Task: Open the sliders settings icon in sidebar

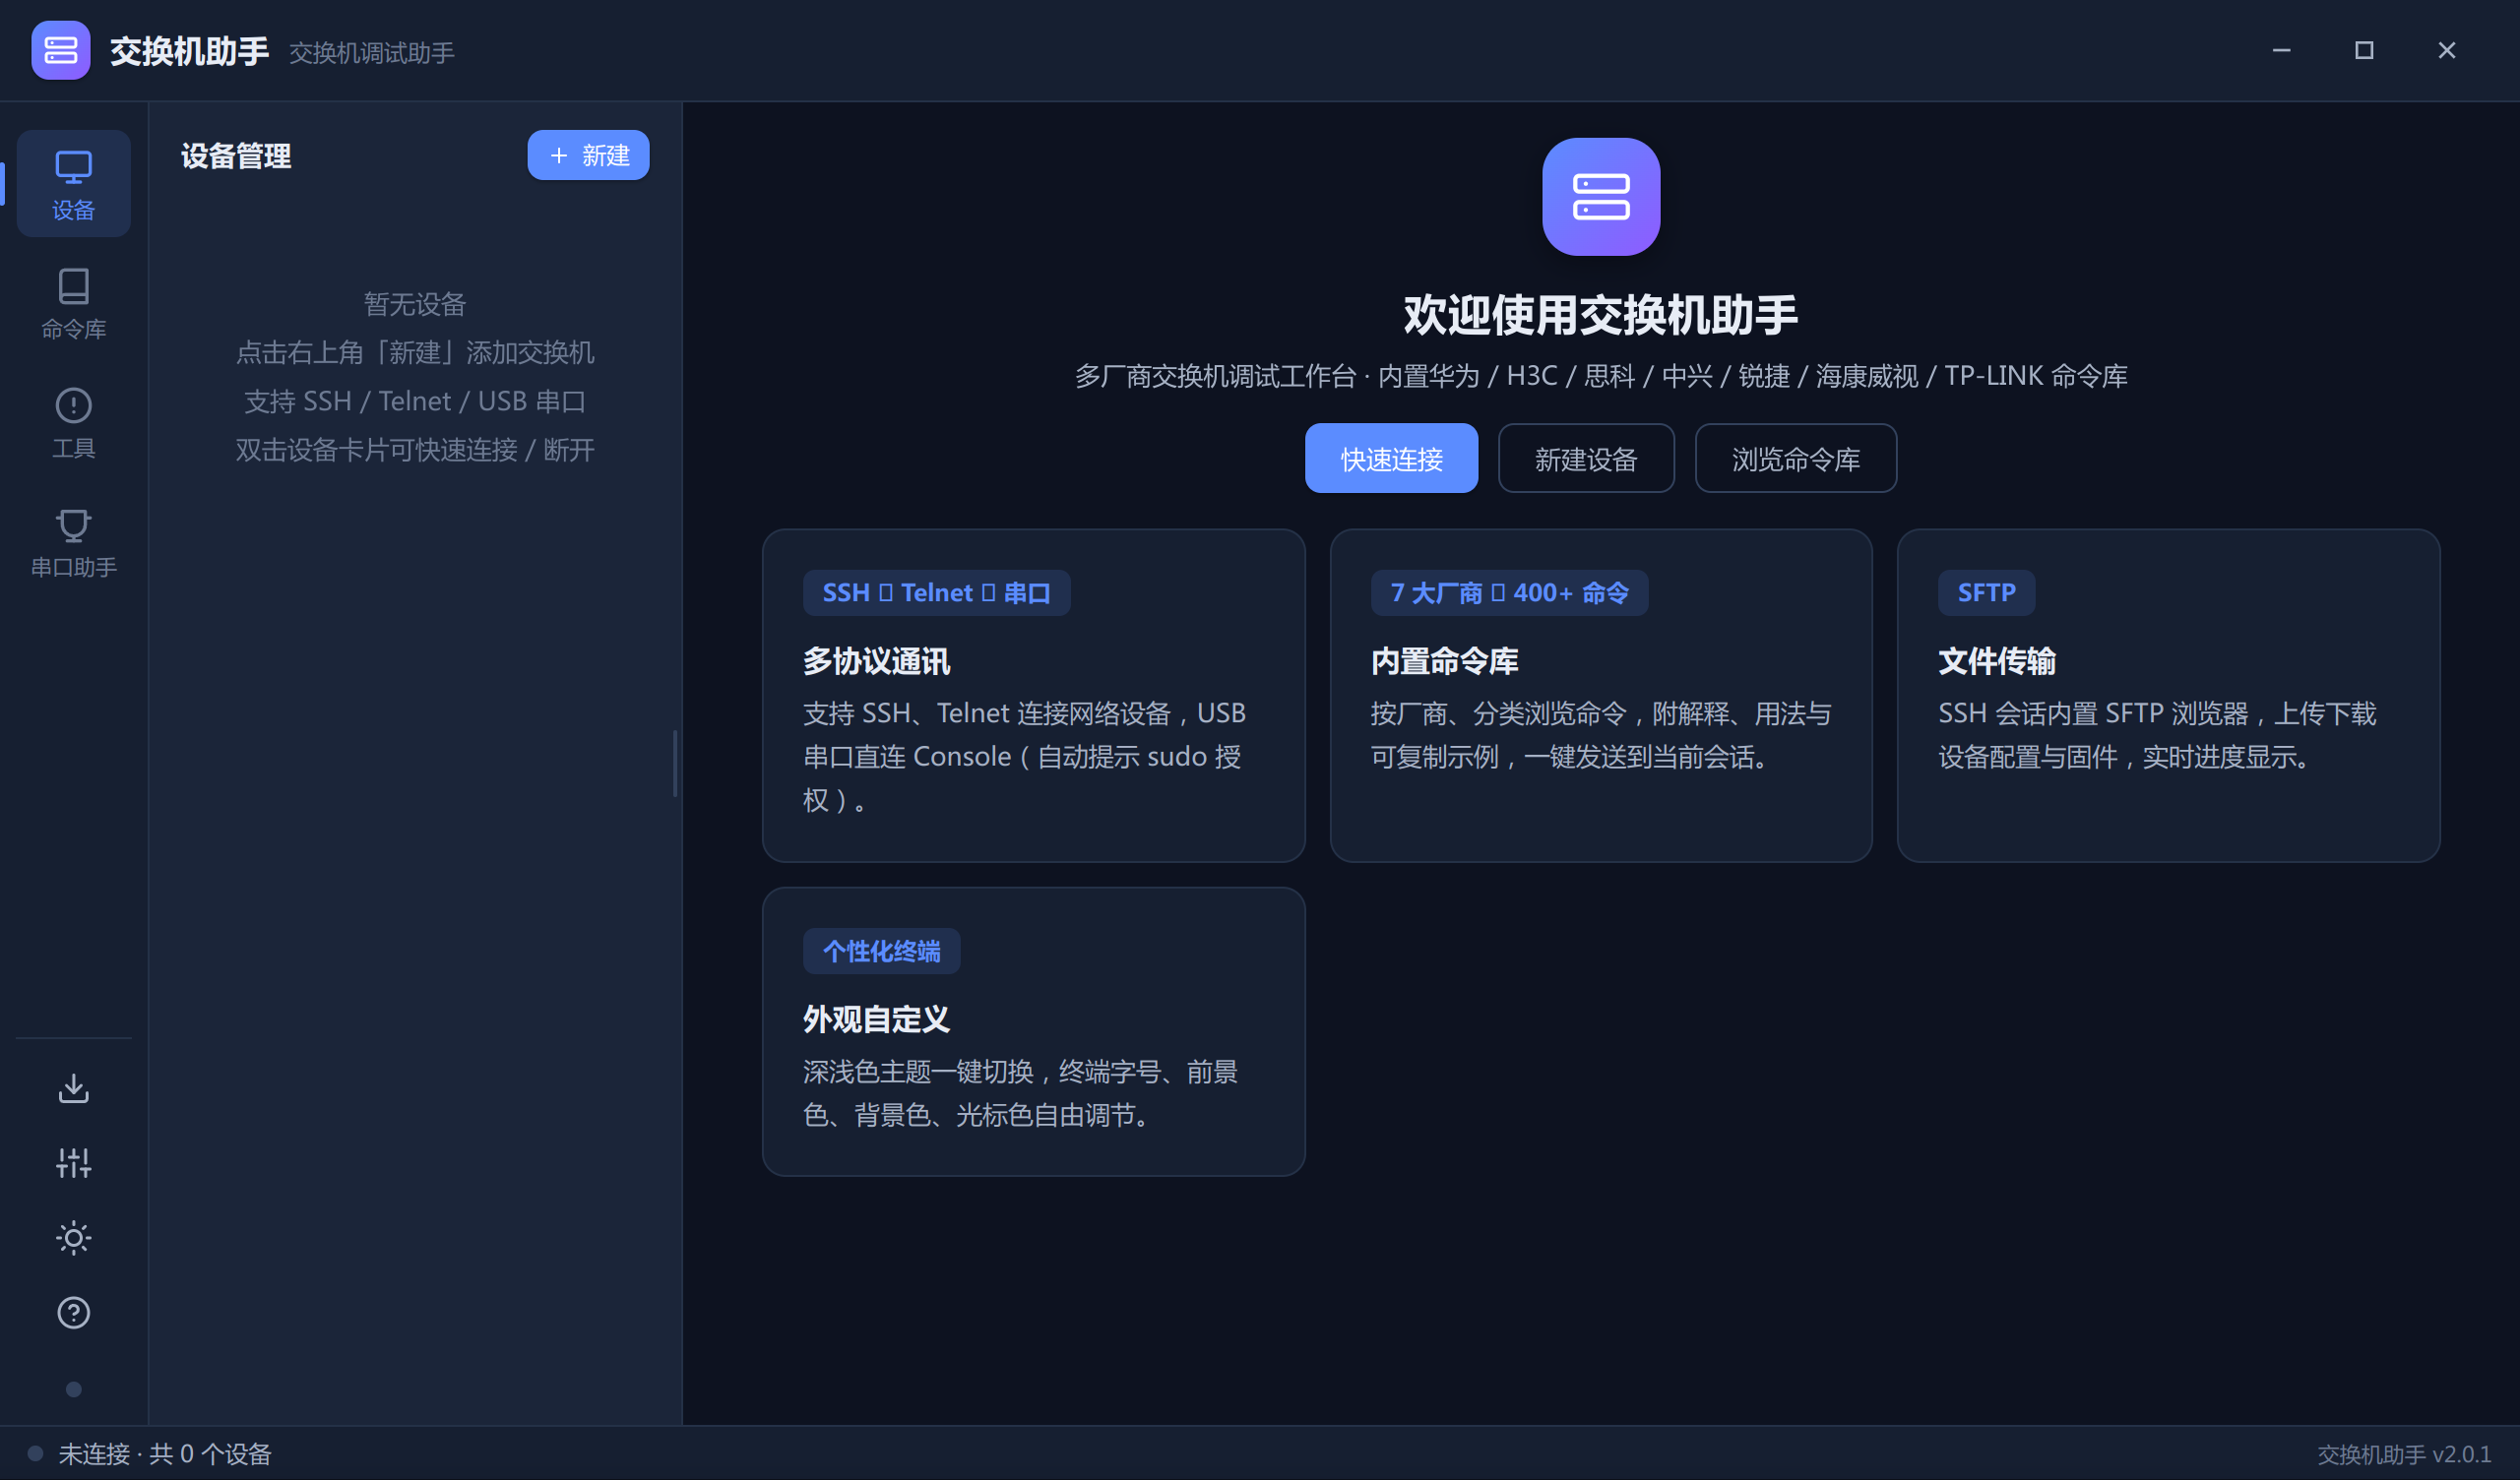Action: [x=73, y=1163]
